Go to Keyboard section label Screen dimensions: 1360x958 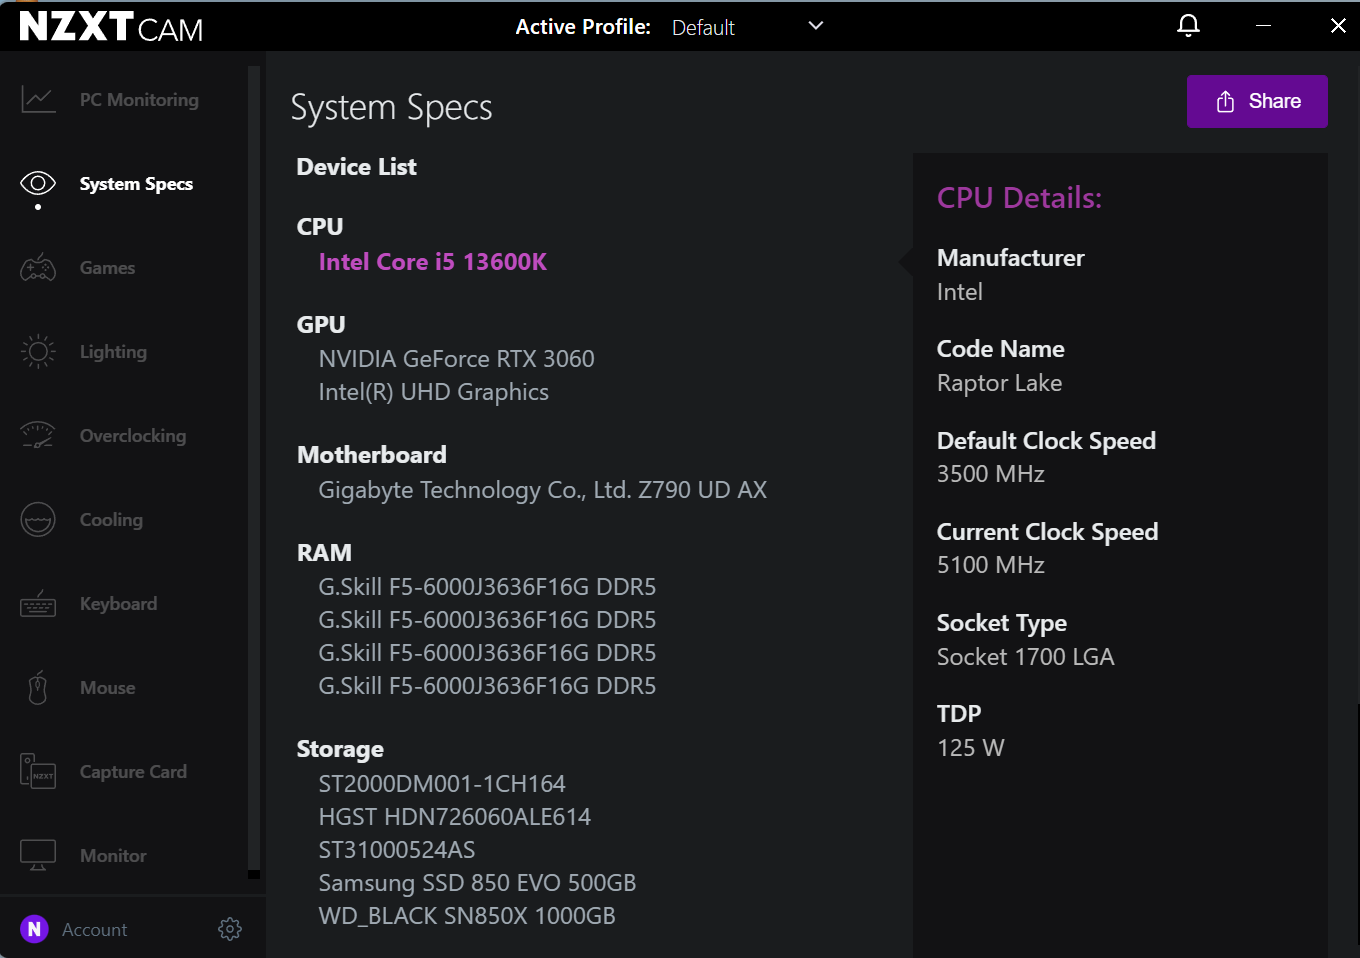point(118,604)
